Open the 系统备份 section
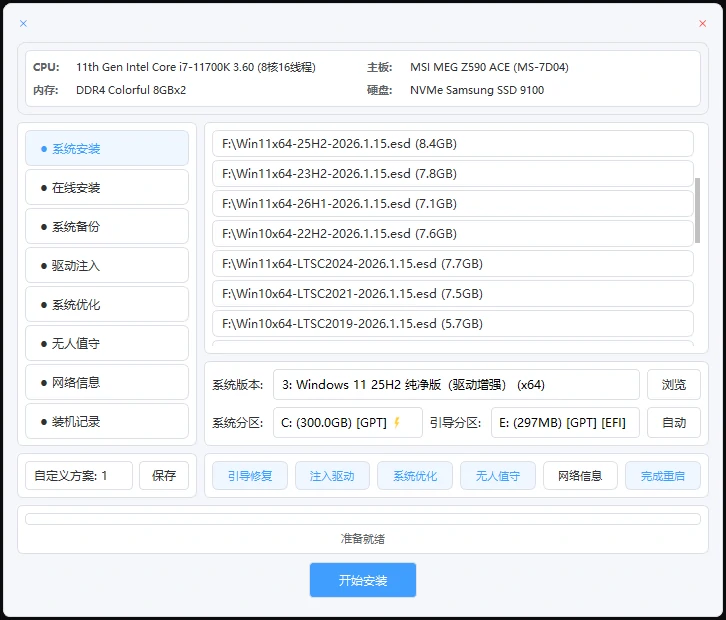Image resolution: width=726 pixels, height=620 pixels. pos(107,226)
